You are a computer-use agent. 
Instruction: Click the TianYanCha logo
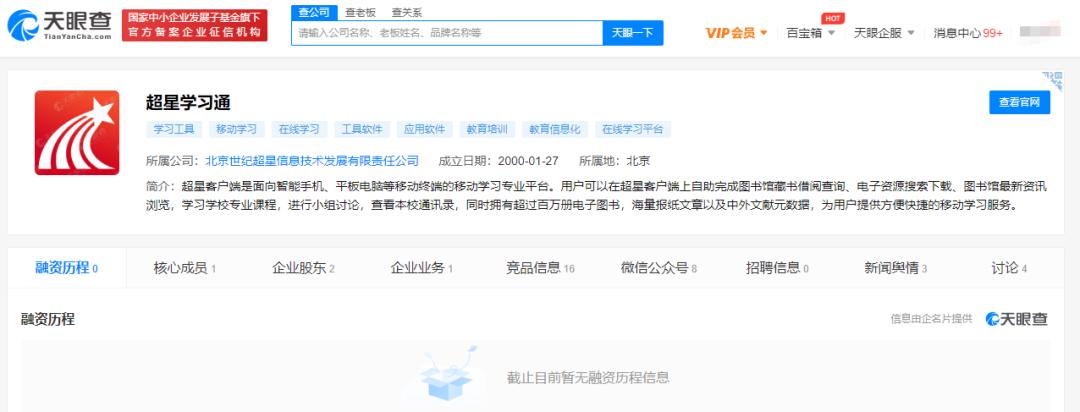pyautogui.click(x=59, y=25)
